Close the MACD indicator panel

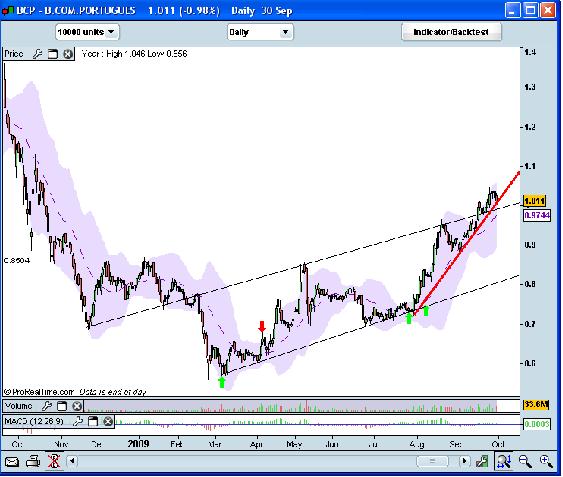(x=108, y=421)
